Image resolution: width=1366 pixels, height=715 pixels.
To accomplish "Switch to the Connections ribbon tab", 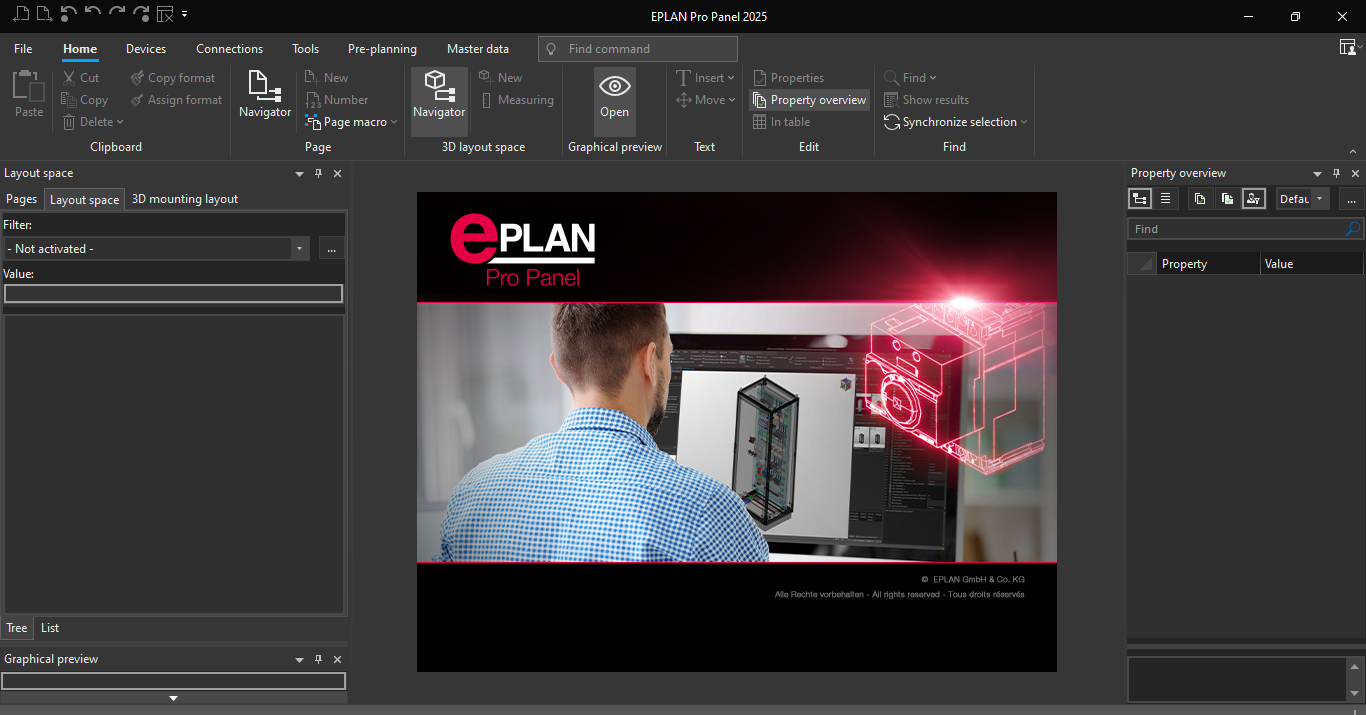I will pyautogui.click(x=229, y=48).
